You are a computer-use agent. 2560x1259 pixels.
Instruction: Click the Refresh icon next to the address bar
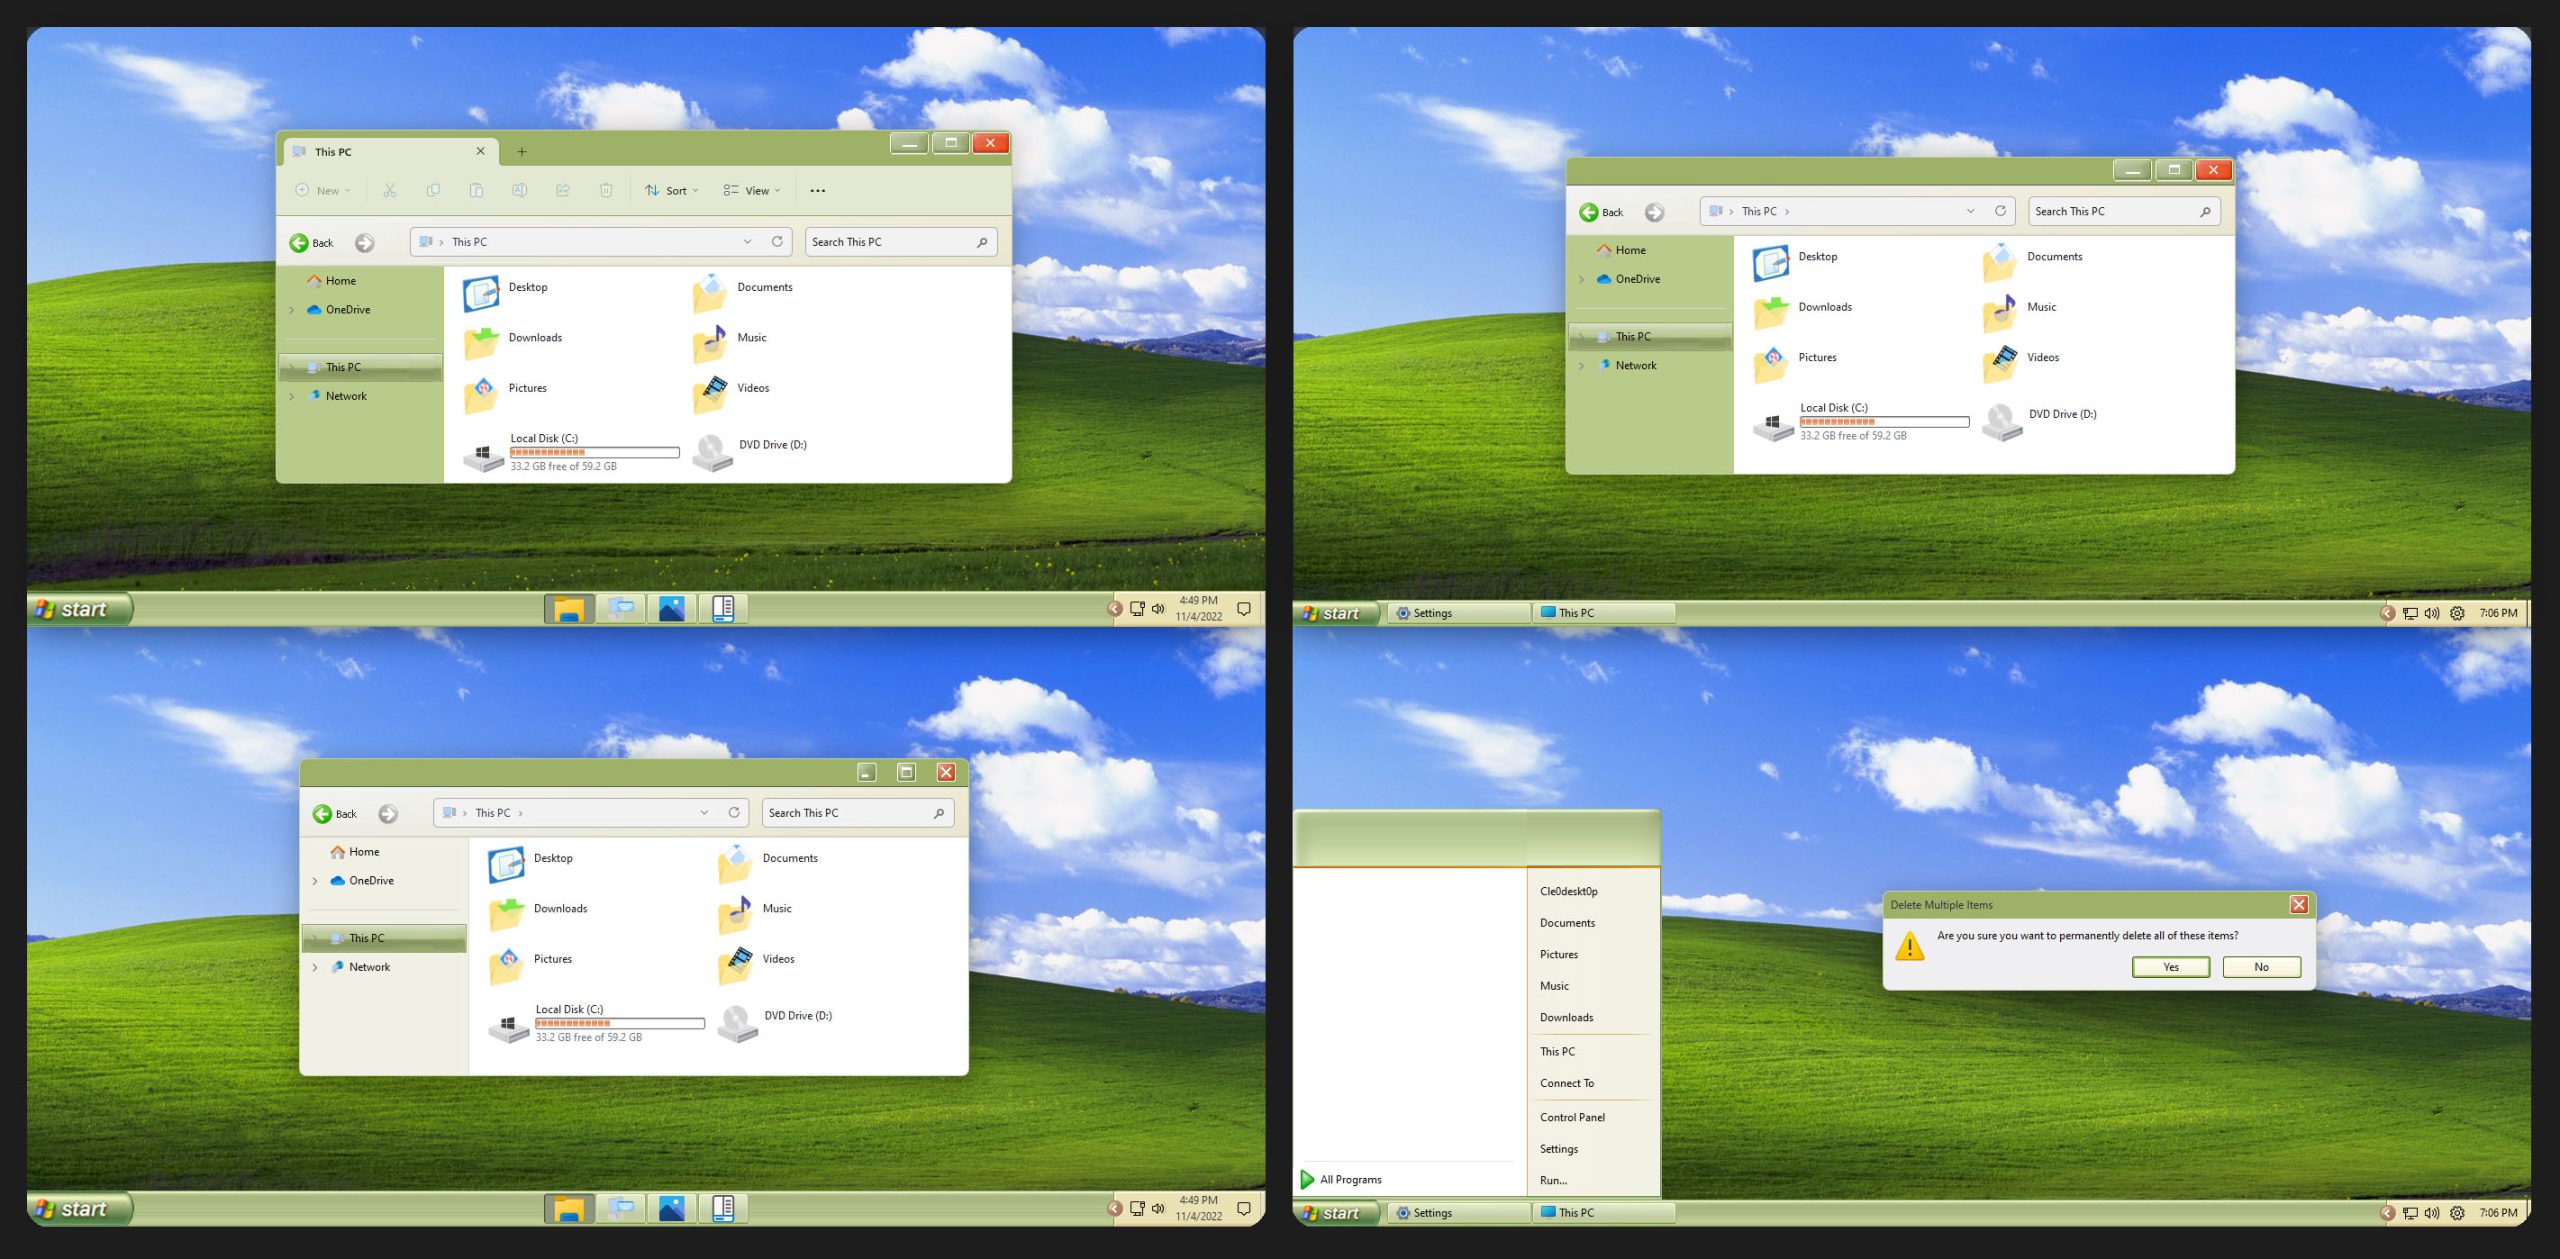pos(778,241)
